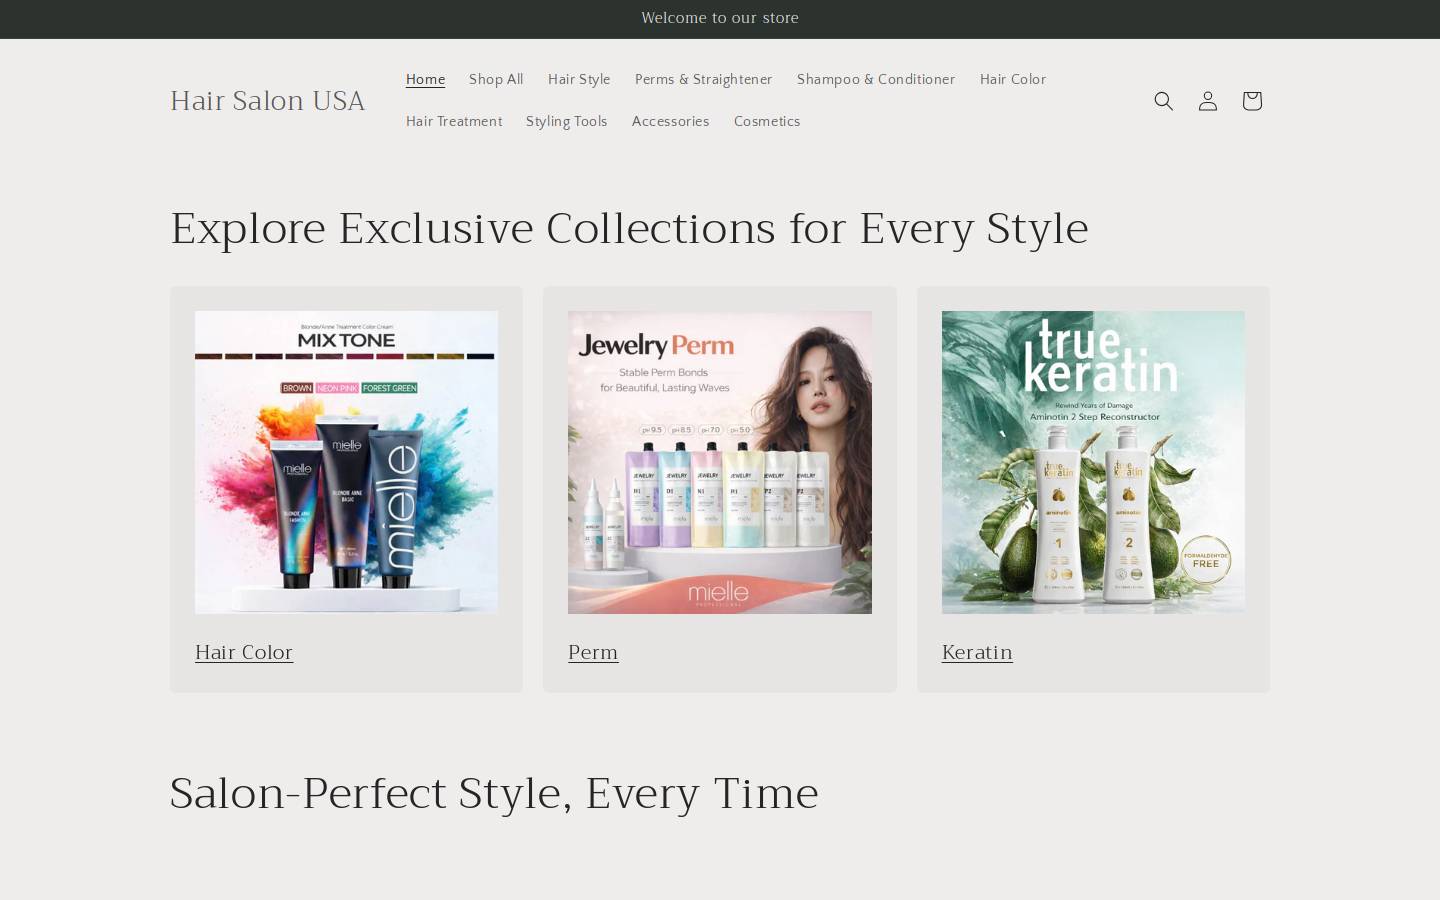Click the True Keratin product image
1440x900 pixels.
[1093, 462]
